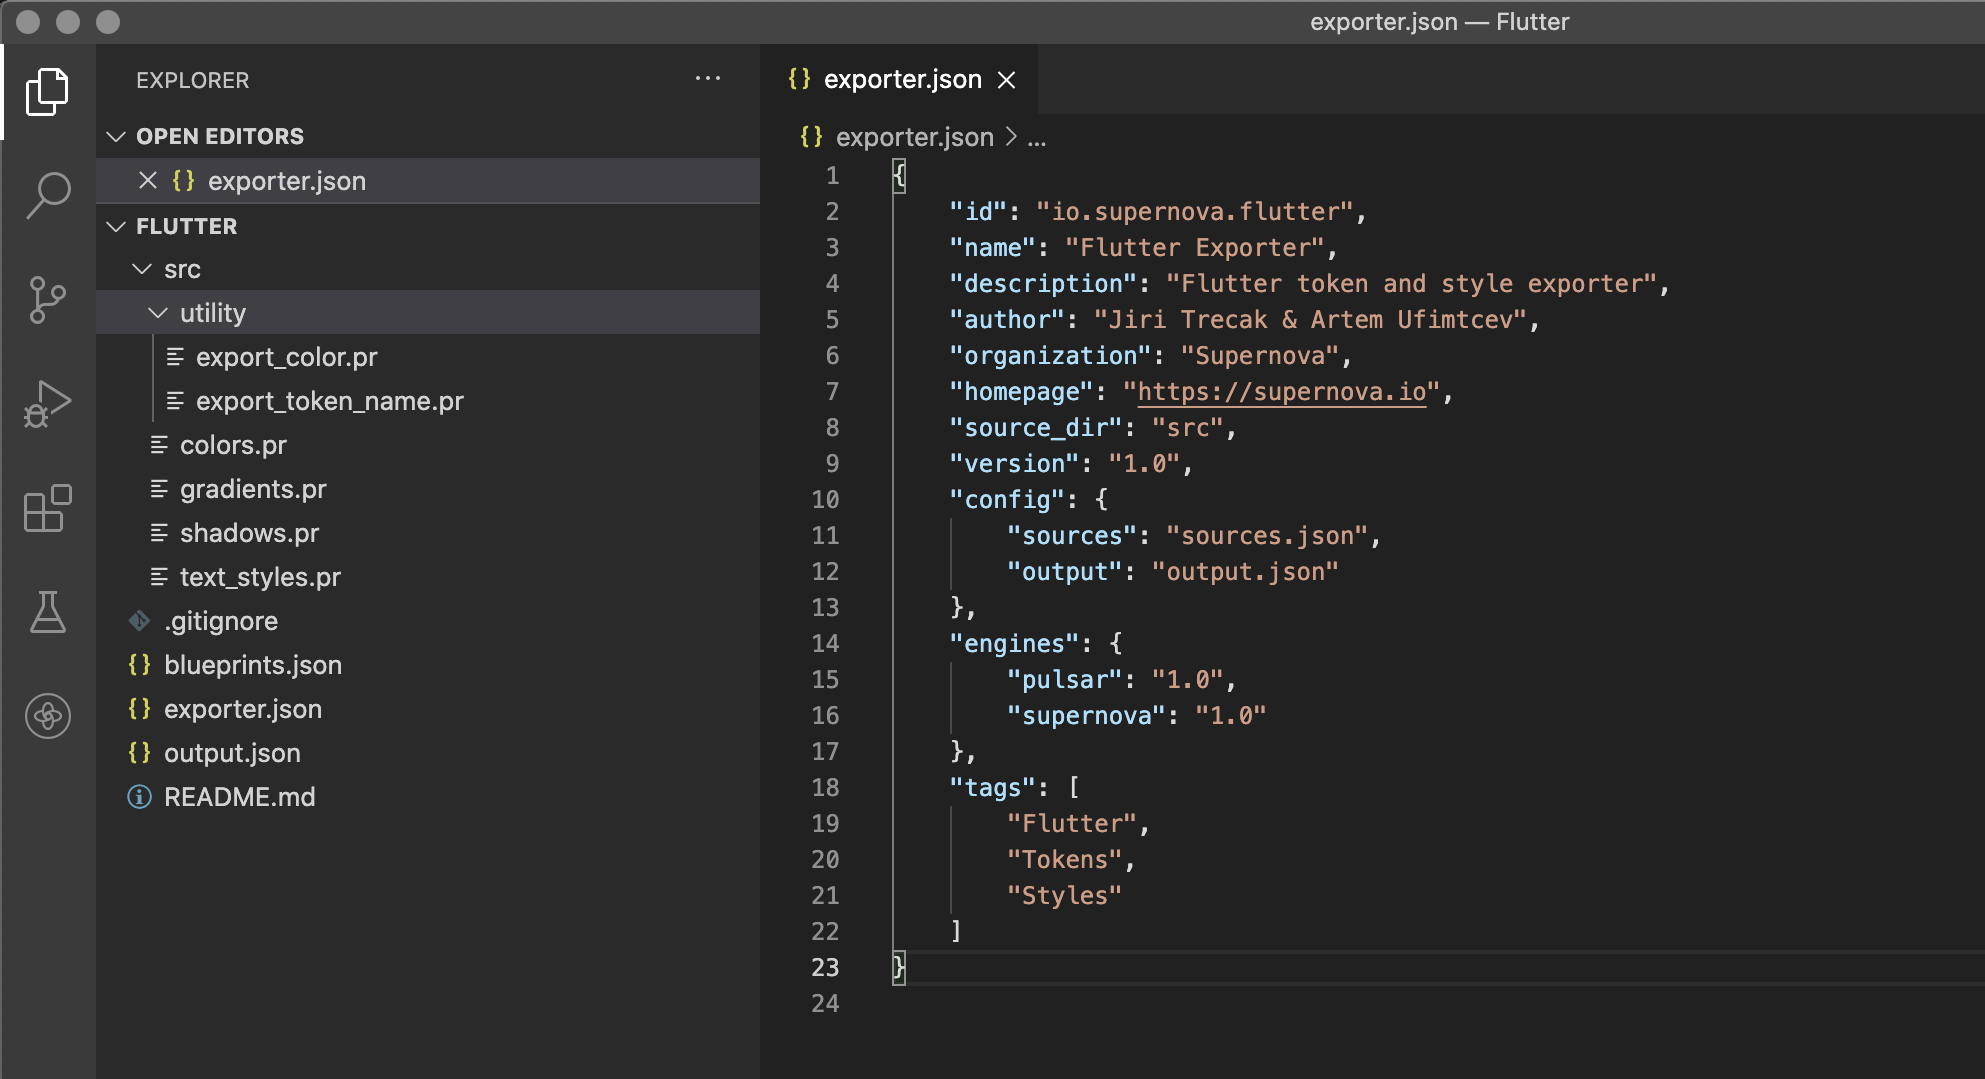Click line number 10 in gutter
This screenshot has width=1985, height=1079.
(825, 499)
